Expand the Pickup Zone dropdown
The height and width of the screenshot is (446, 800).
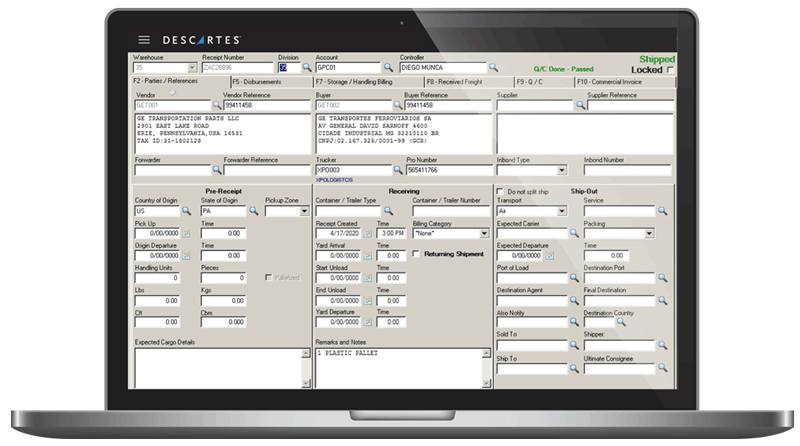click(x=304, y=211)
